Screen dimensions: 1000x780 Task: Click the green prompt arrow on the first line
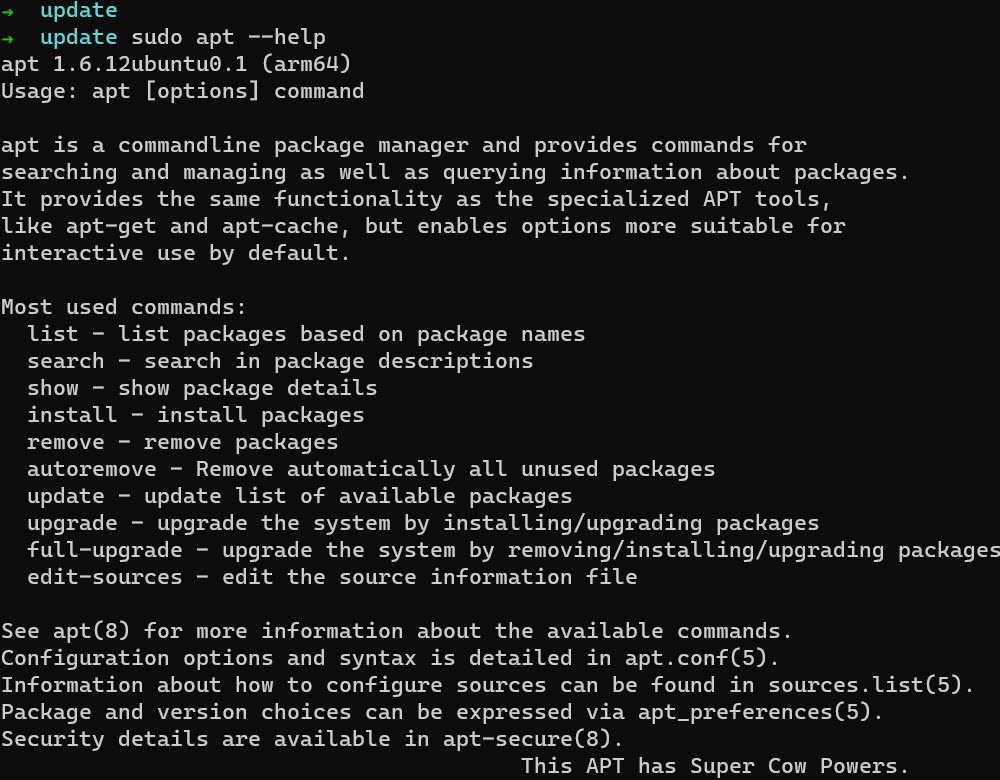click(8, 11)
